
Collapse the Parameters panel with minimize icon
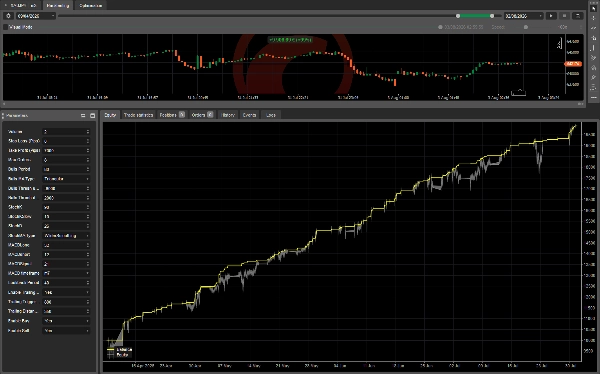pos(83,115)
